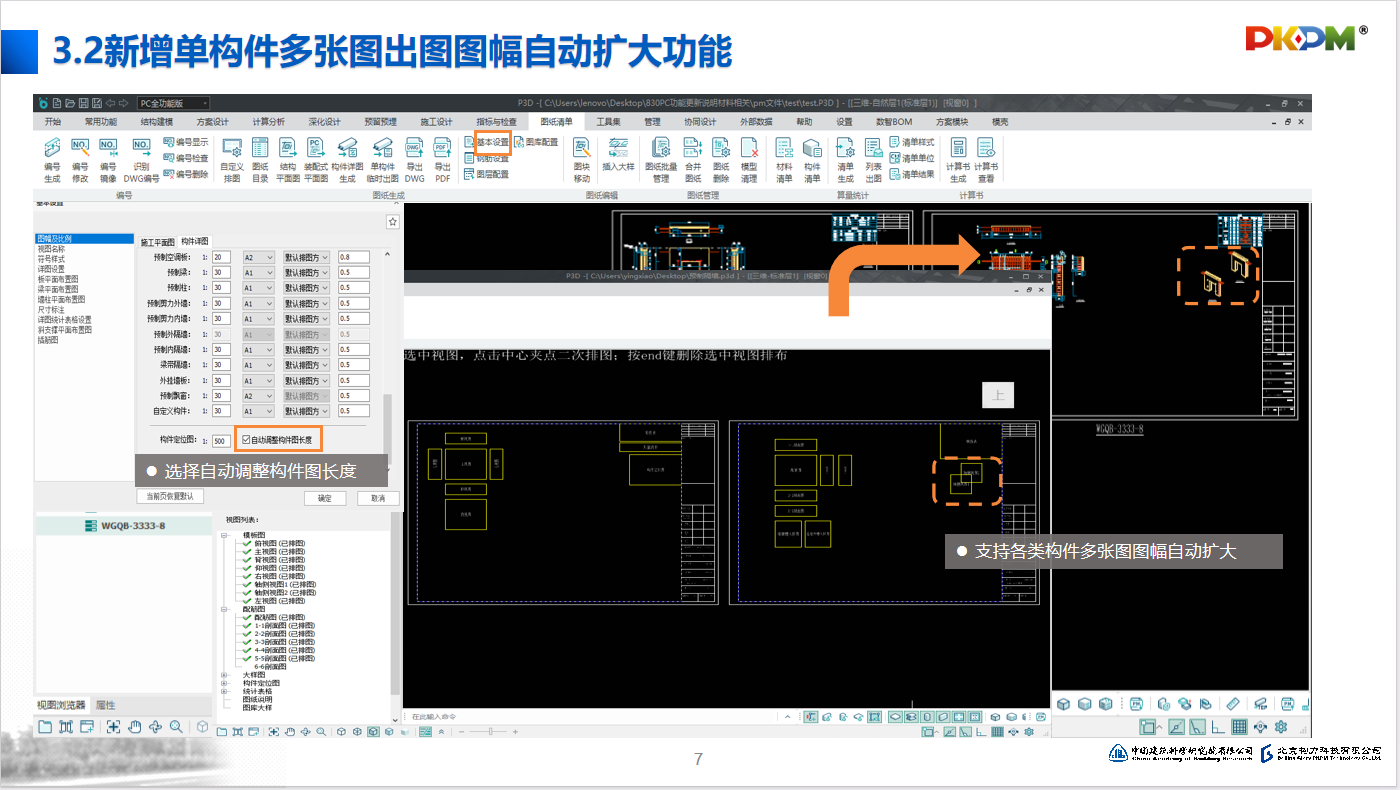The height and width of the screenshot is (790, 1400).
Task: Open the PC全功能版 version dropdown
Action: point(173,103)
